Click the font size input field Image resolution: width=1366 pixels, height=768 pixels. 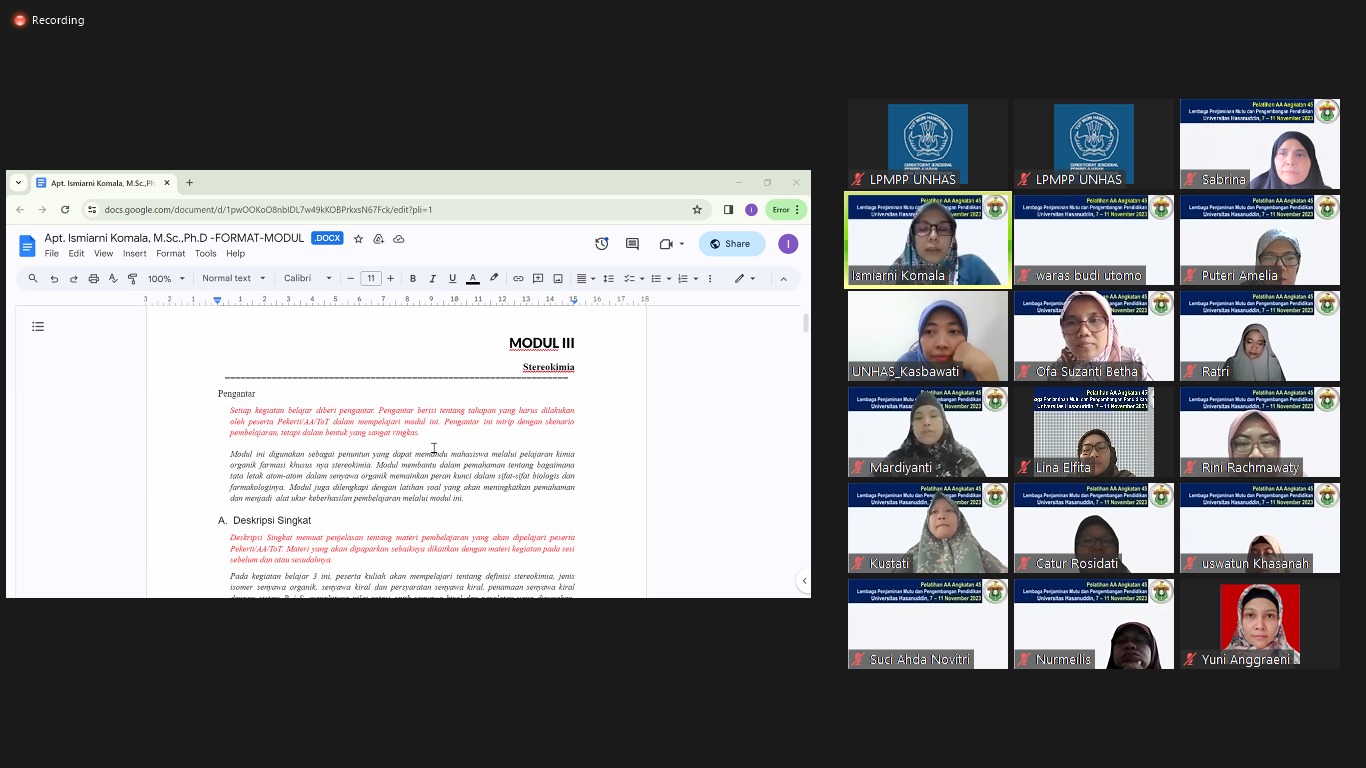[x=370, y=279]
